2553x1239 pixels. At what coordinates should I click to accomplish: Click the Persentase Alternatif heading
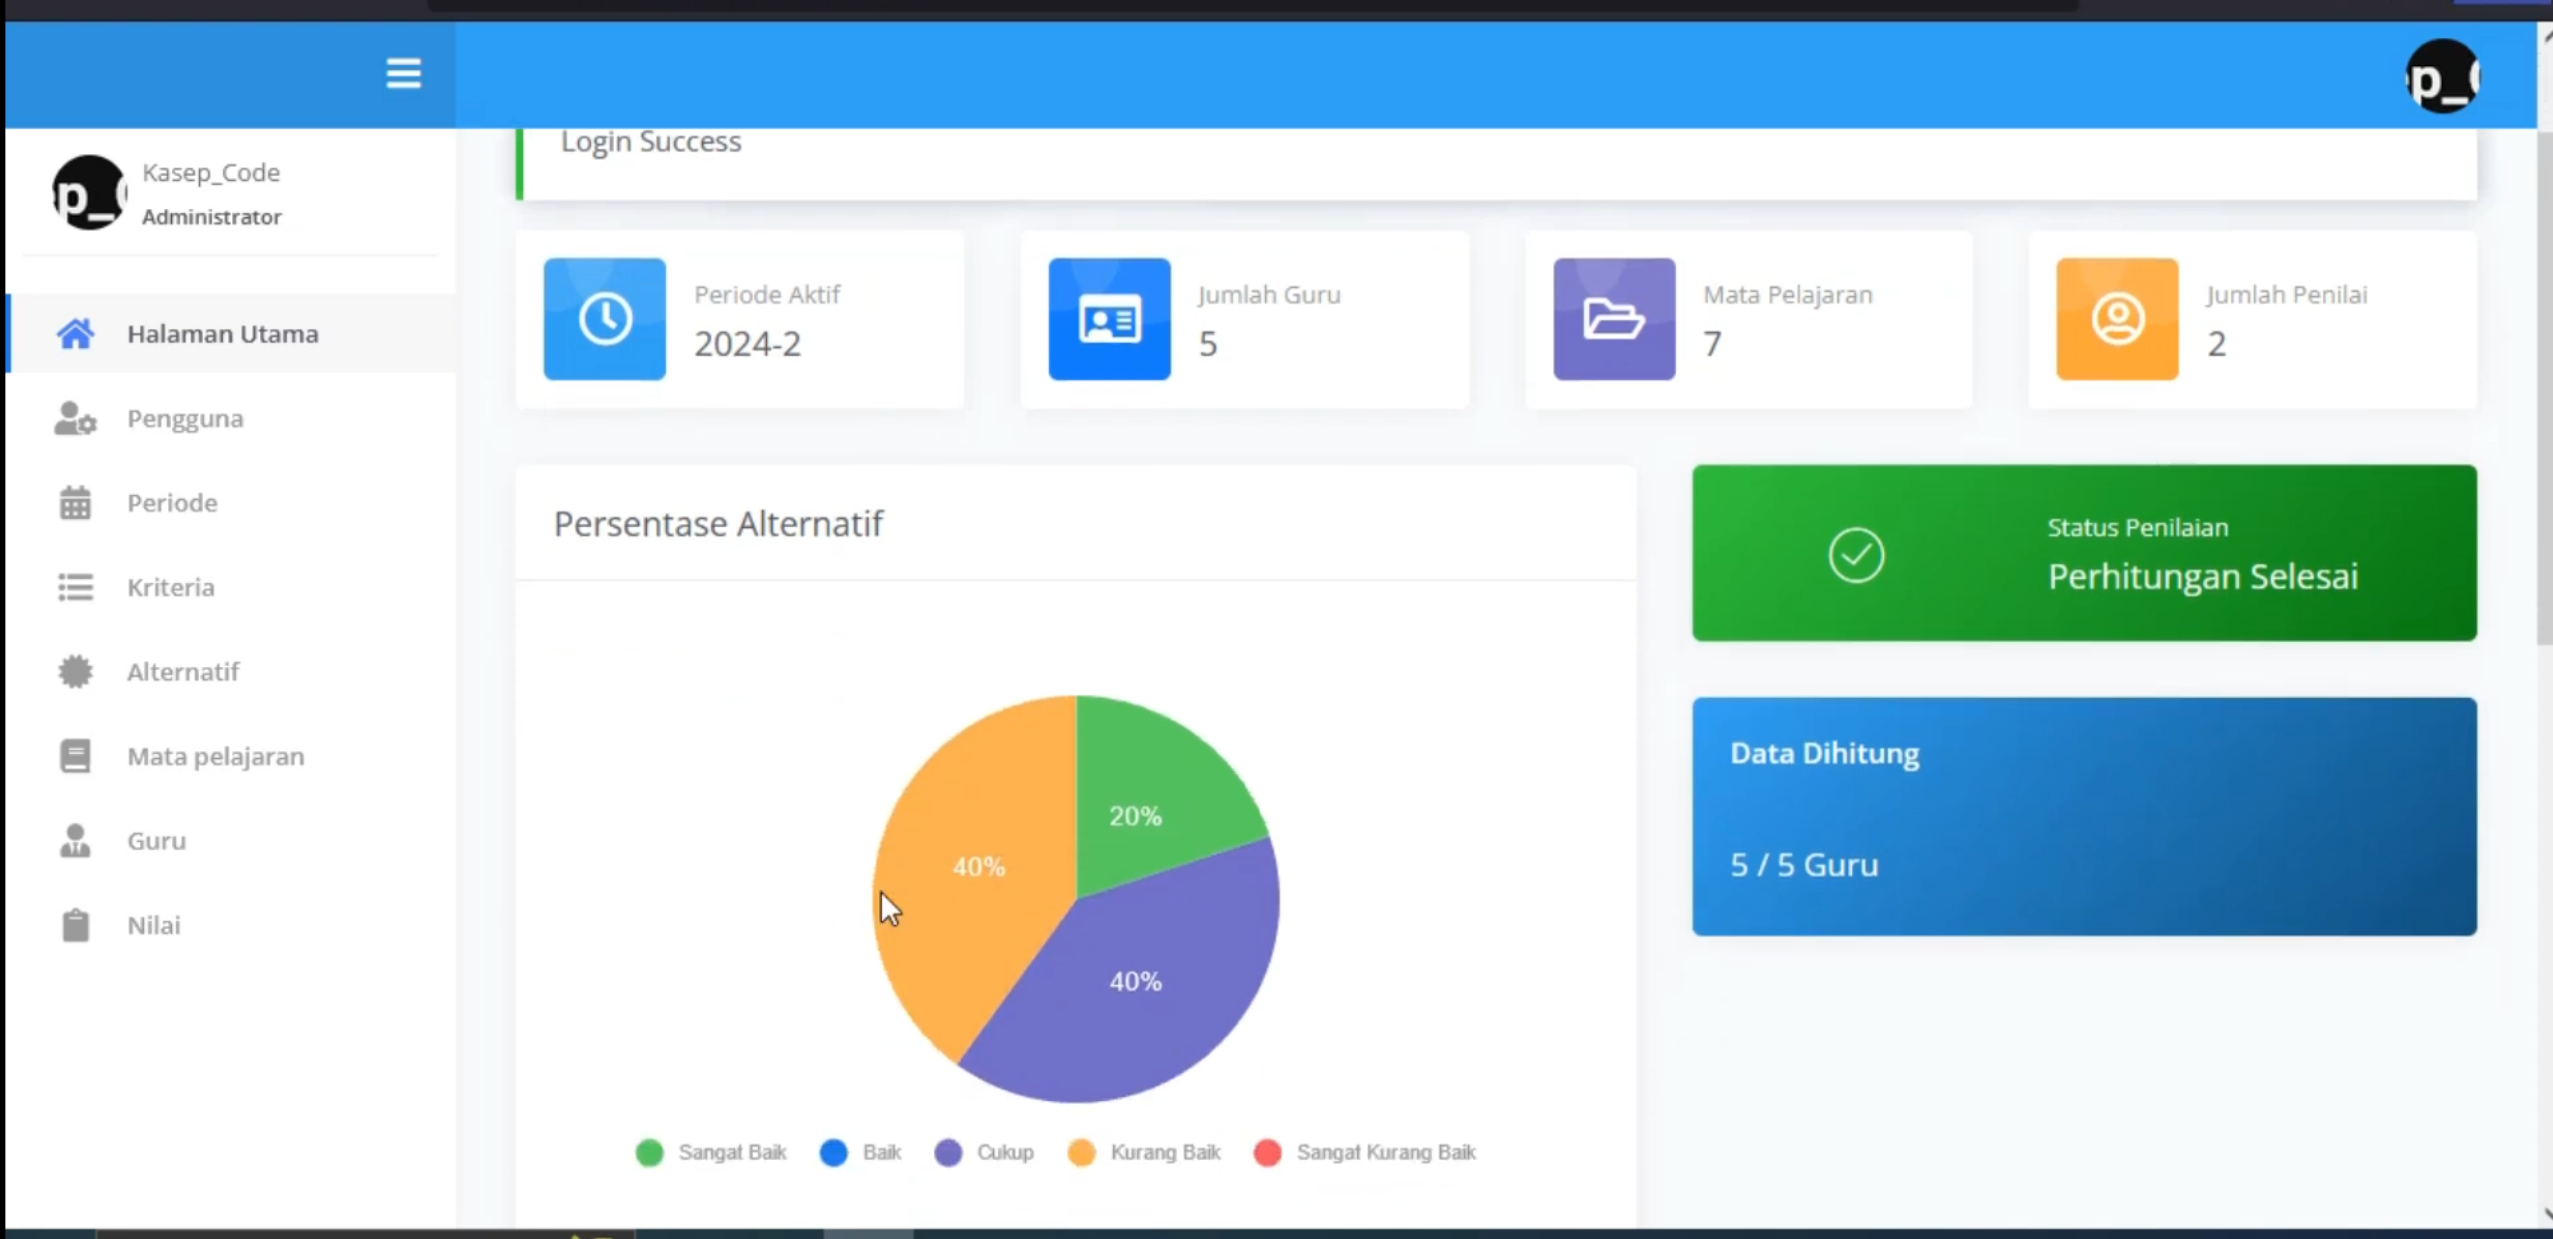(x=718, y=523)
